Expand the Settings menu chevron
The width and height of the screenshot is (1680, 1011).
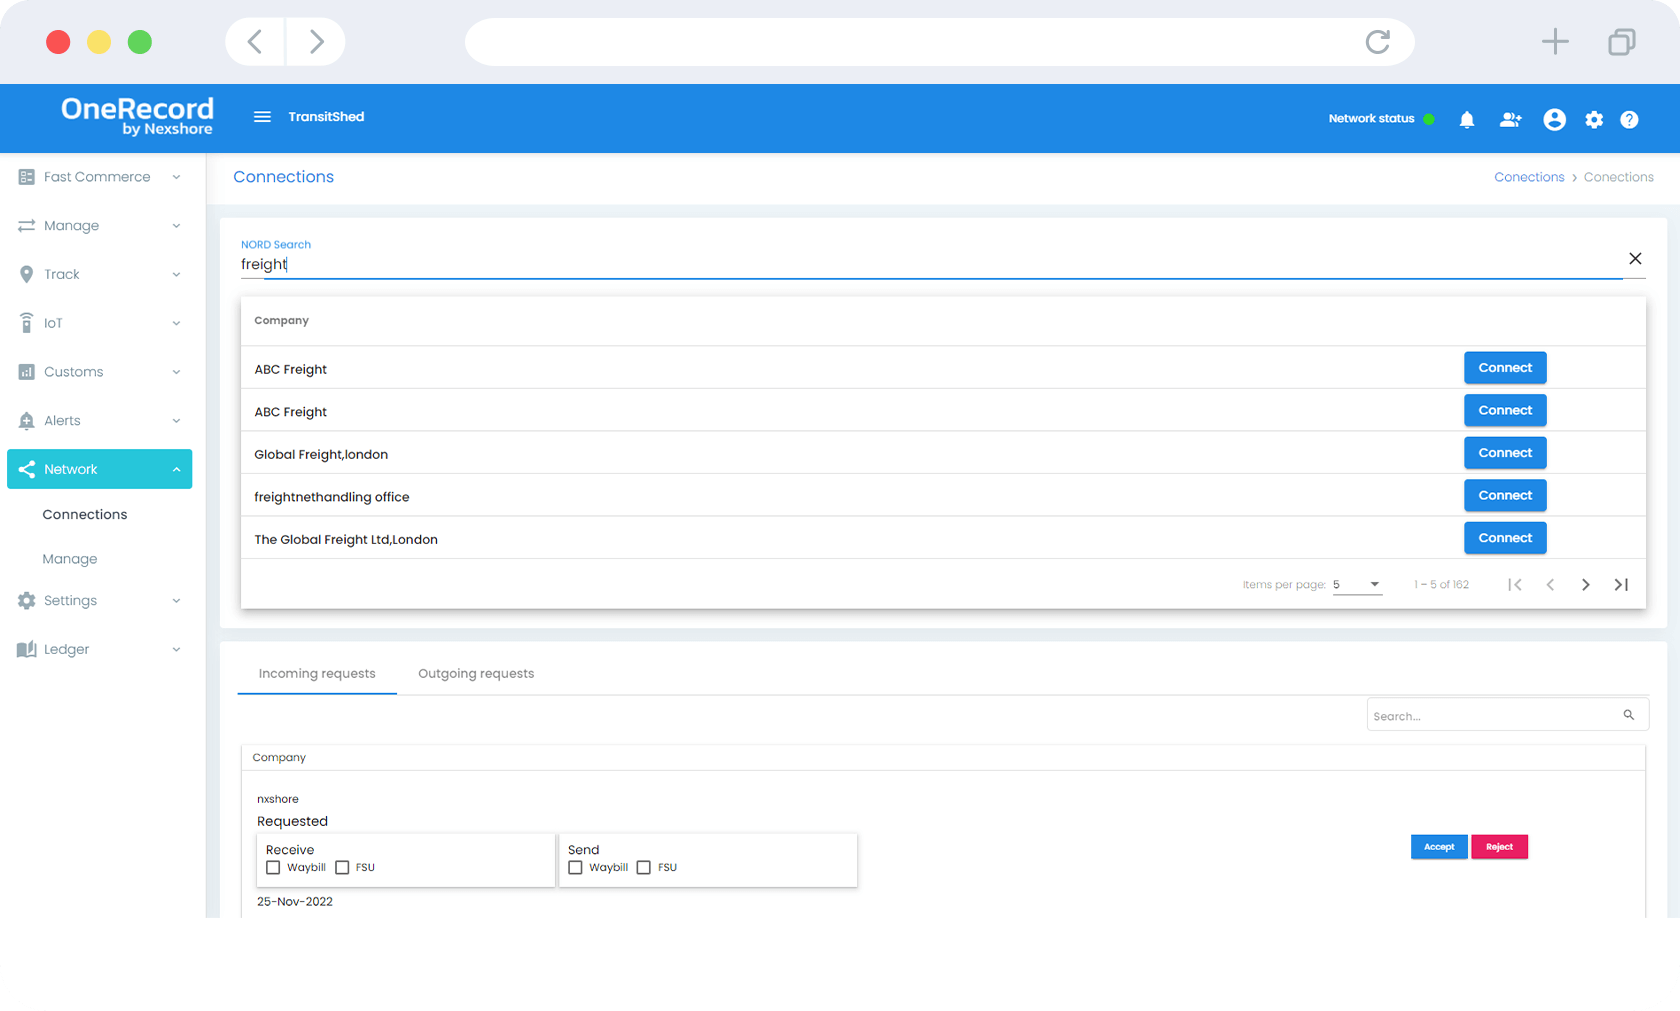click(x=176, y=601)
